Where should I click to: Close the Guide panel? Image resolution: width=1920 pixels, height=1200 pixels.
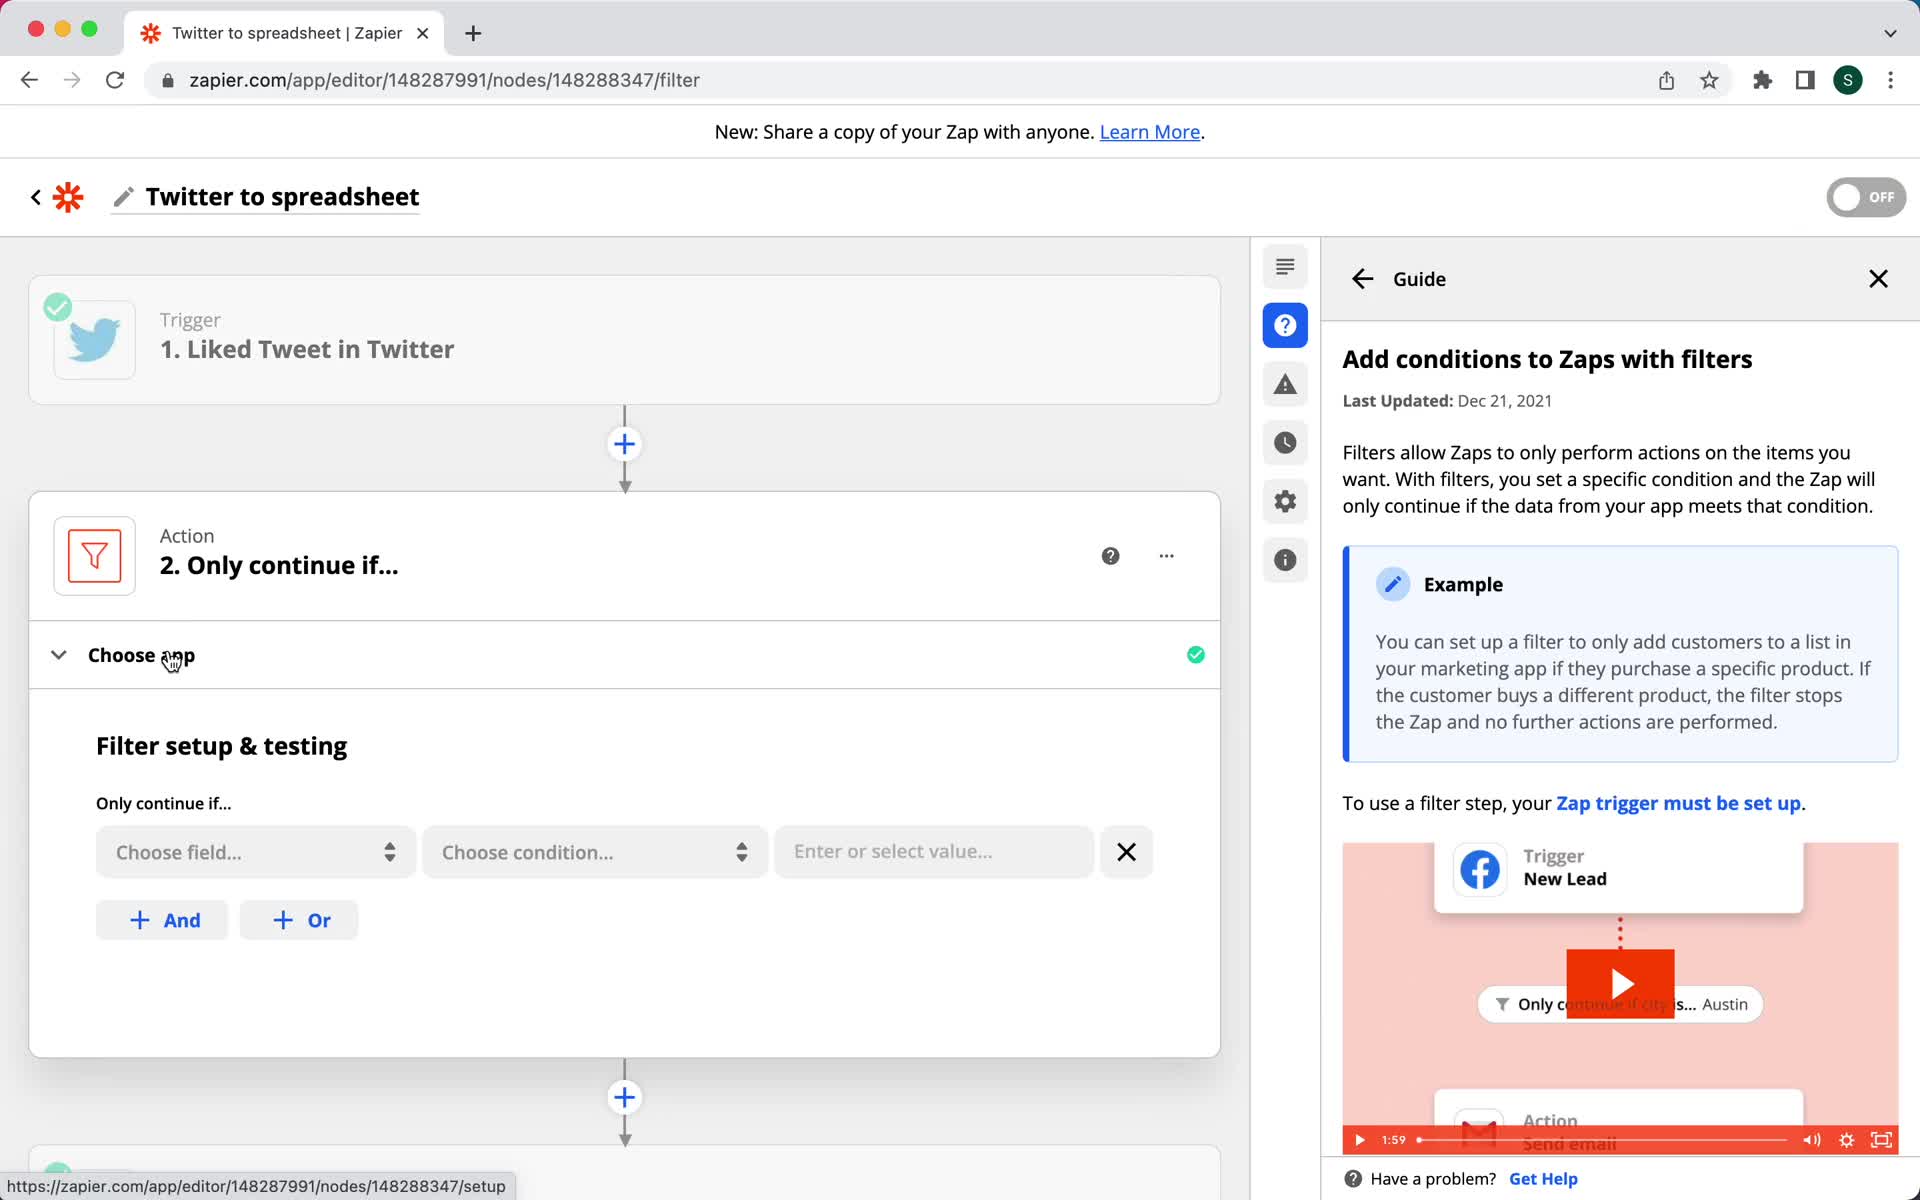(1879, 278)
